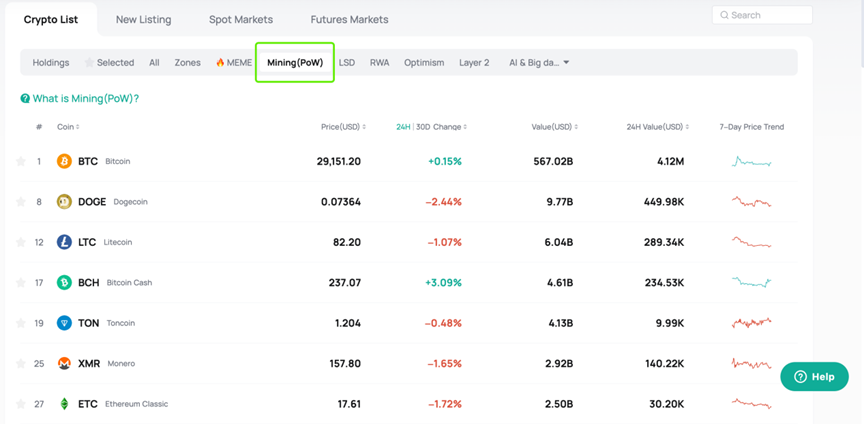The image size is (864, 424).
Task: Click the Bitcoin BTC coin icon
Action: click(x=64, y=161)
